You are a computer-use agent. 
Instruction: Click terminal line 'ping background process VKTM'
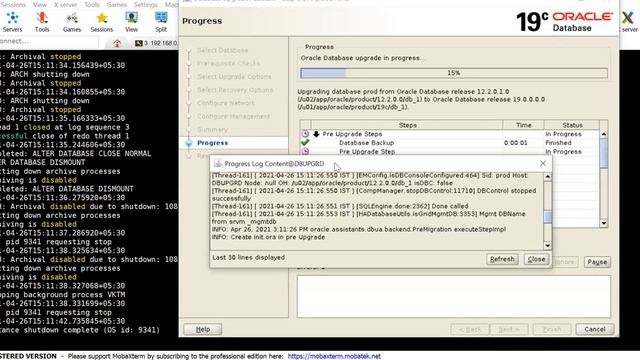(62, 295)
